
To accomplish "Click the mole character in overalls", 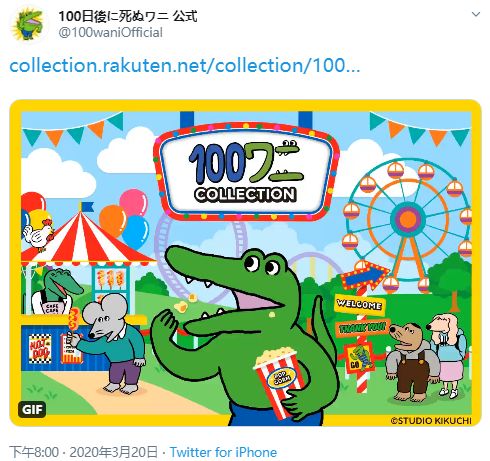I will (411, 361).
